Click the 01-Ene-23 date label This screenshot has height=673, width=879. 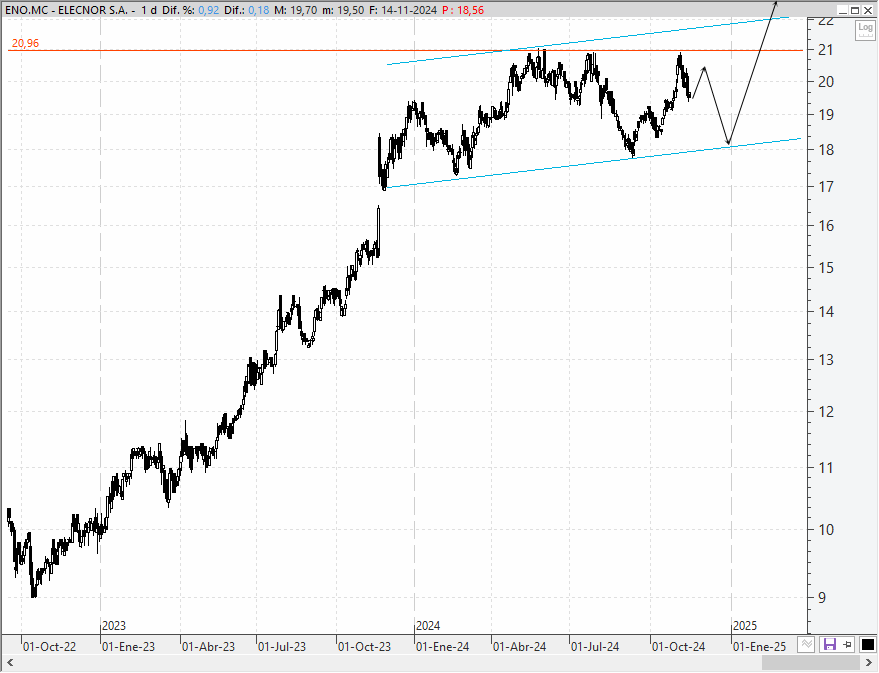(128, 647)
